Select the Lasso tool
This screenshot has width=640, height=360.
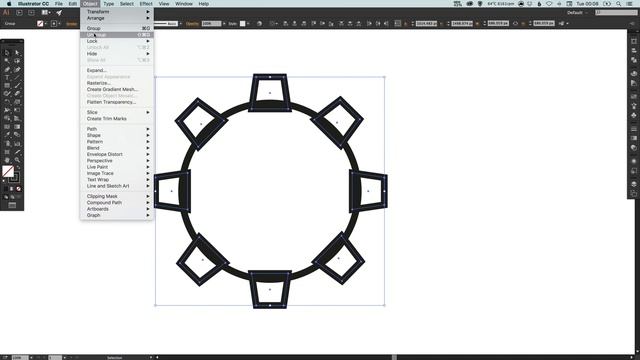[17, 61]
